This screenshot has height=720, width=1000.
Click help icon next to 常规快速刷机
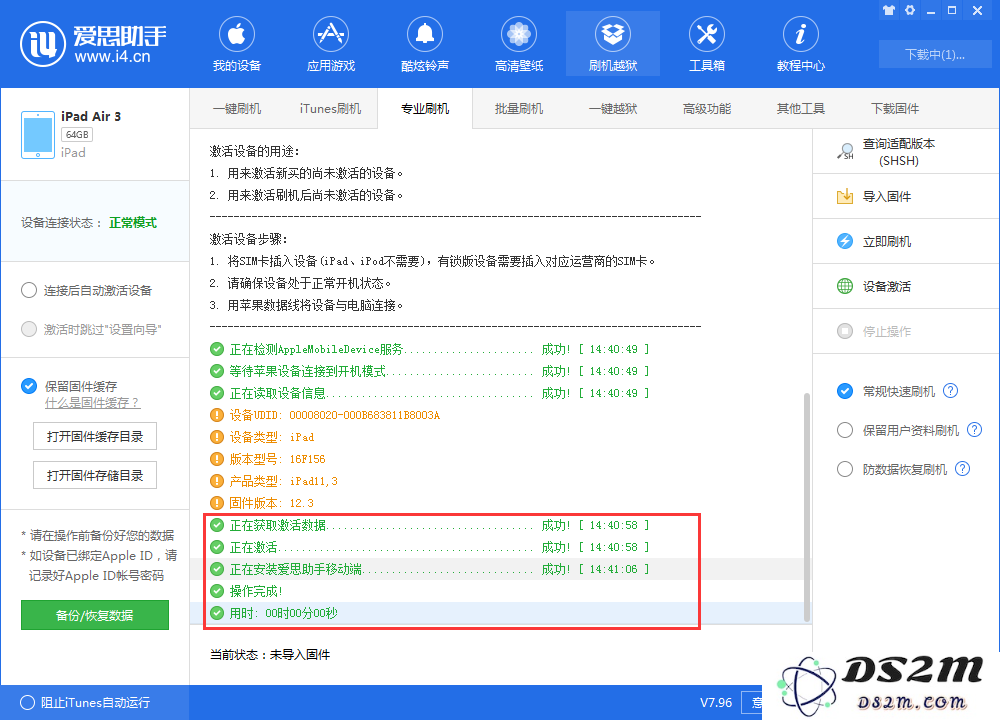(x=950, y=391)
